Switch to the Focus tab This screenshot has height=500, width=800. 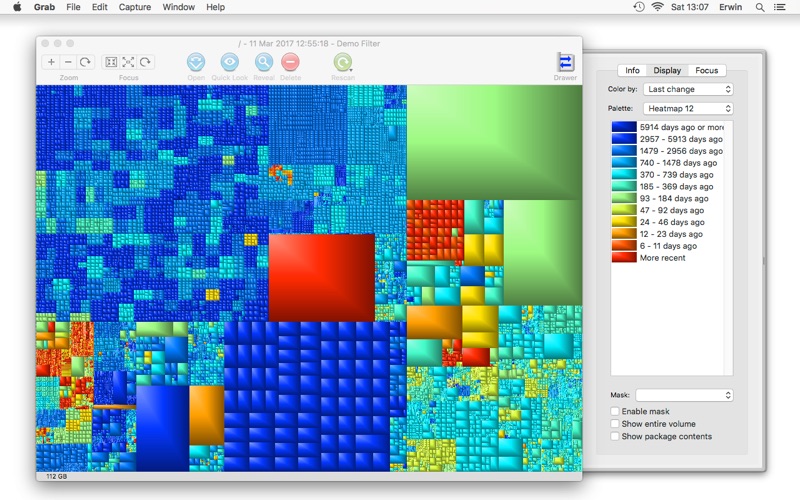tap(707, 70)
